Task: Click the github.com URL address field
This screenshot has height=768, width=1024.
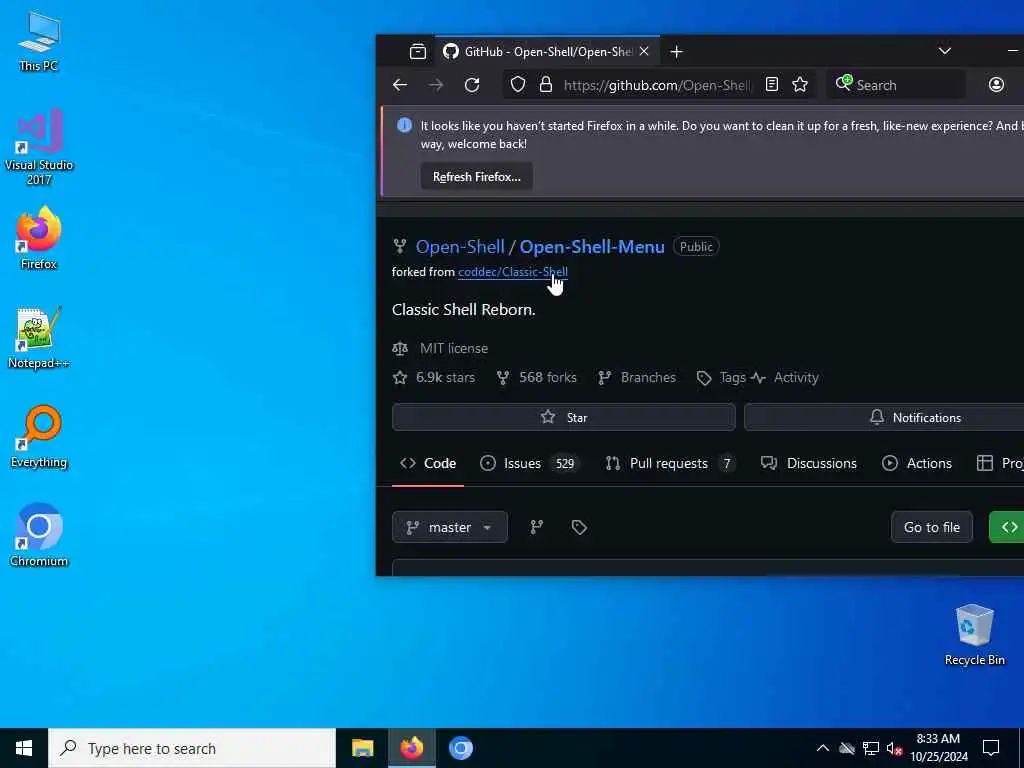Action: click(656, 85)
